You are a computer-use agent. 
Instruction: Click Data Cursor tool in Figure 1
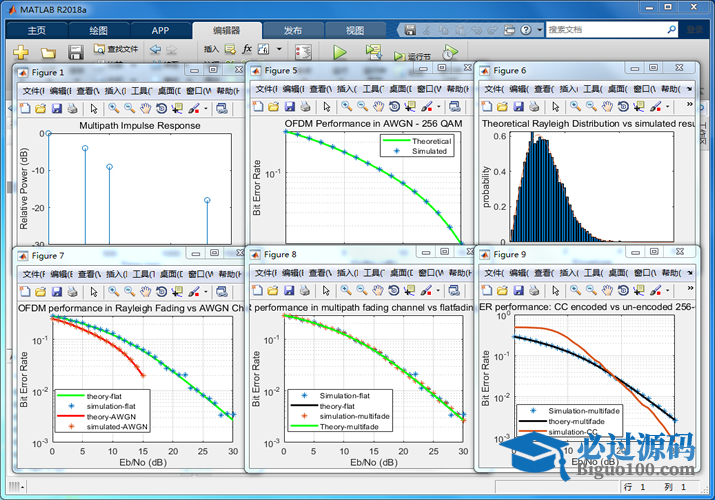click(177, 108)
